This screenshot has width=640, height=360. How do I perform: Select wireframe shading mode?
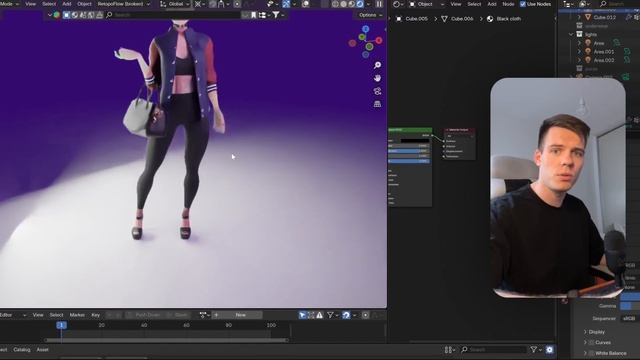pyautogui.click(x=335, y=4)
